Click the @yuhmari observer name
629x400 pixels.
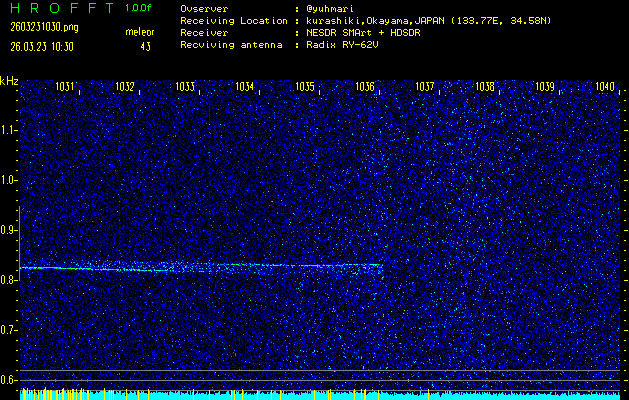(332, 8)
